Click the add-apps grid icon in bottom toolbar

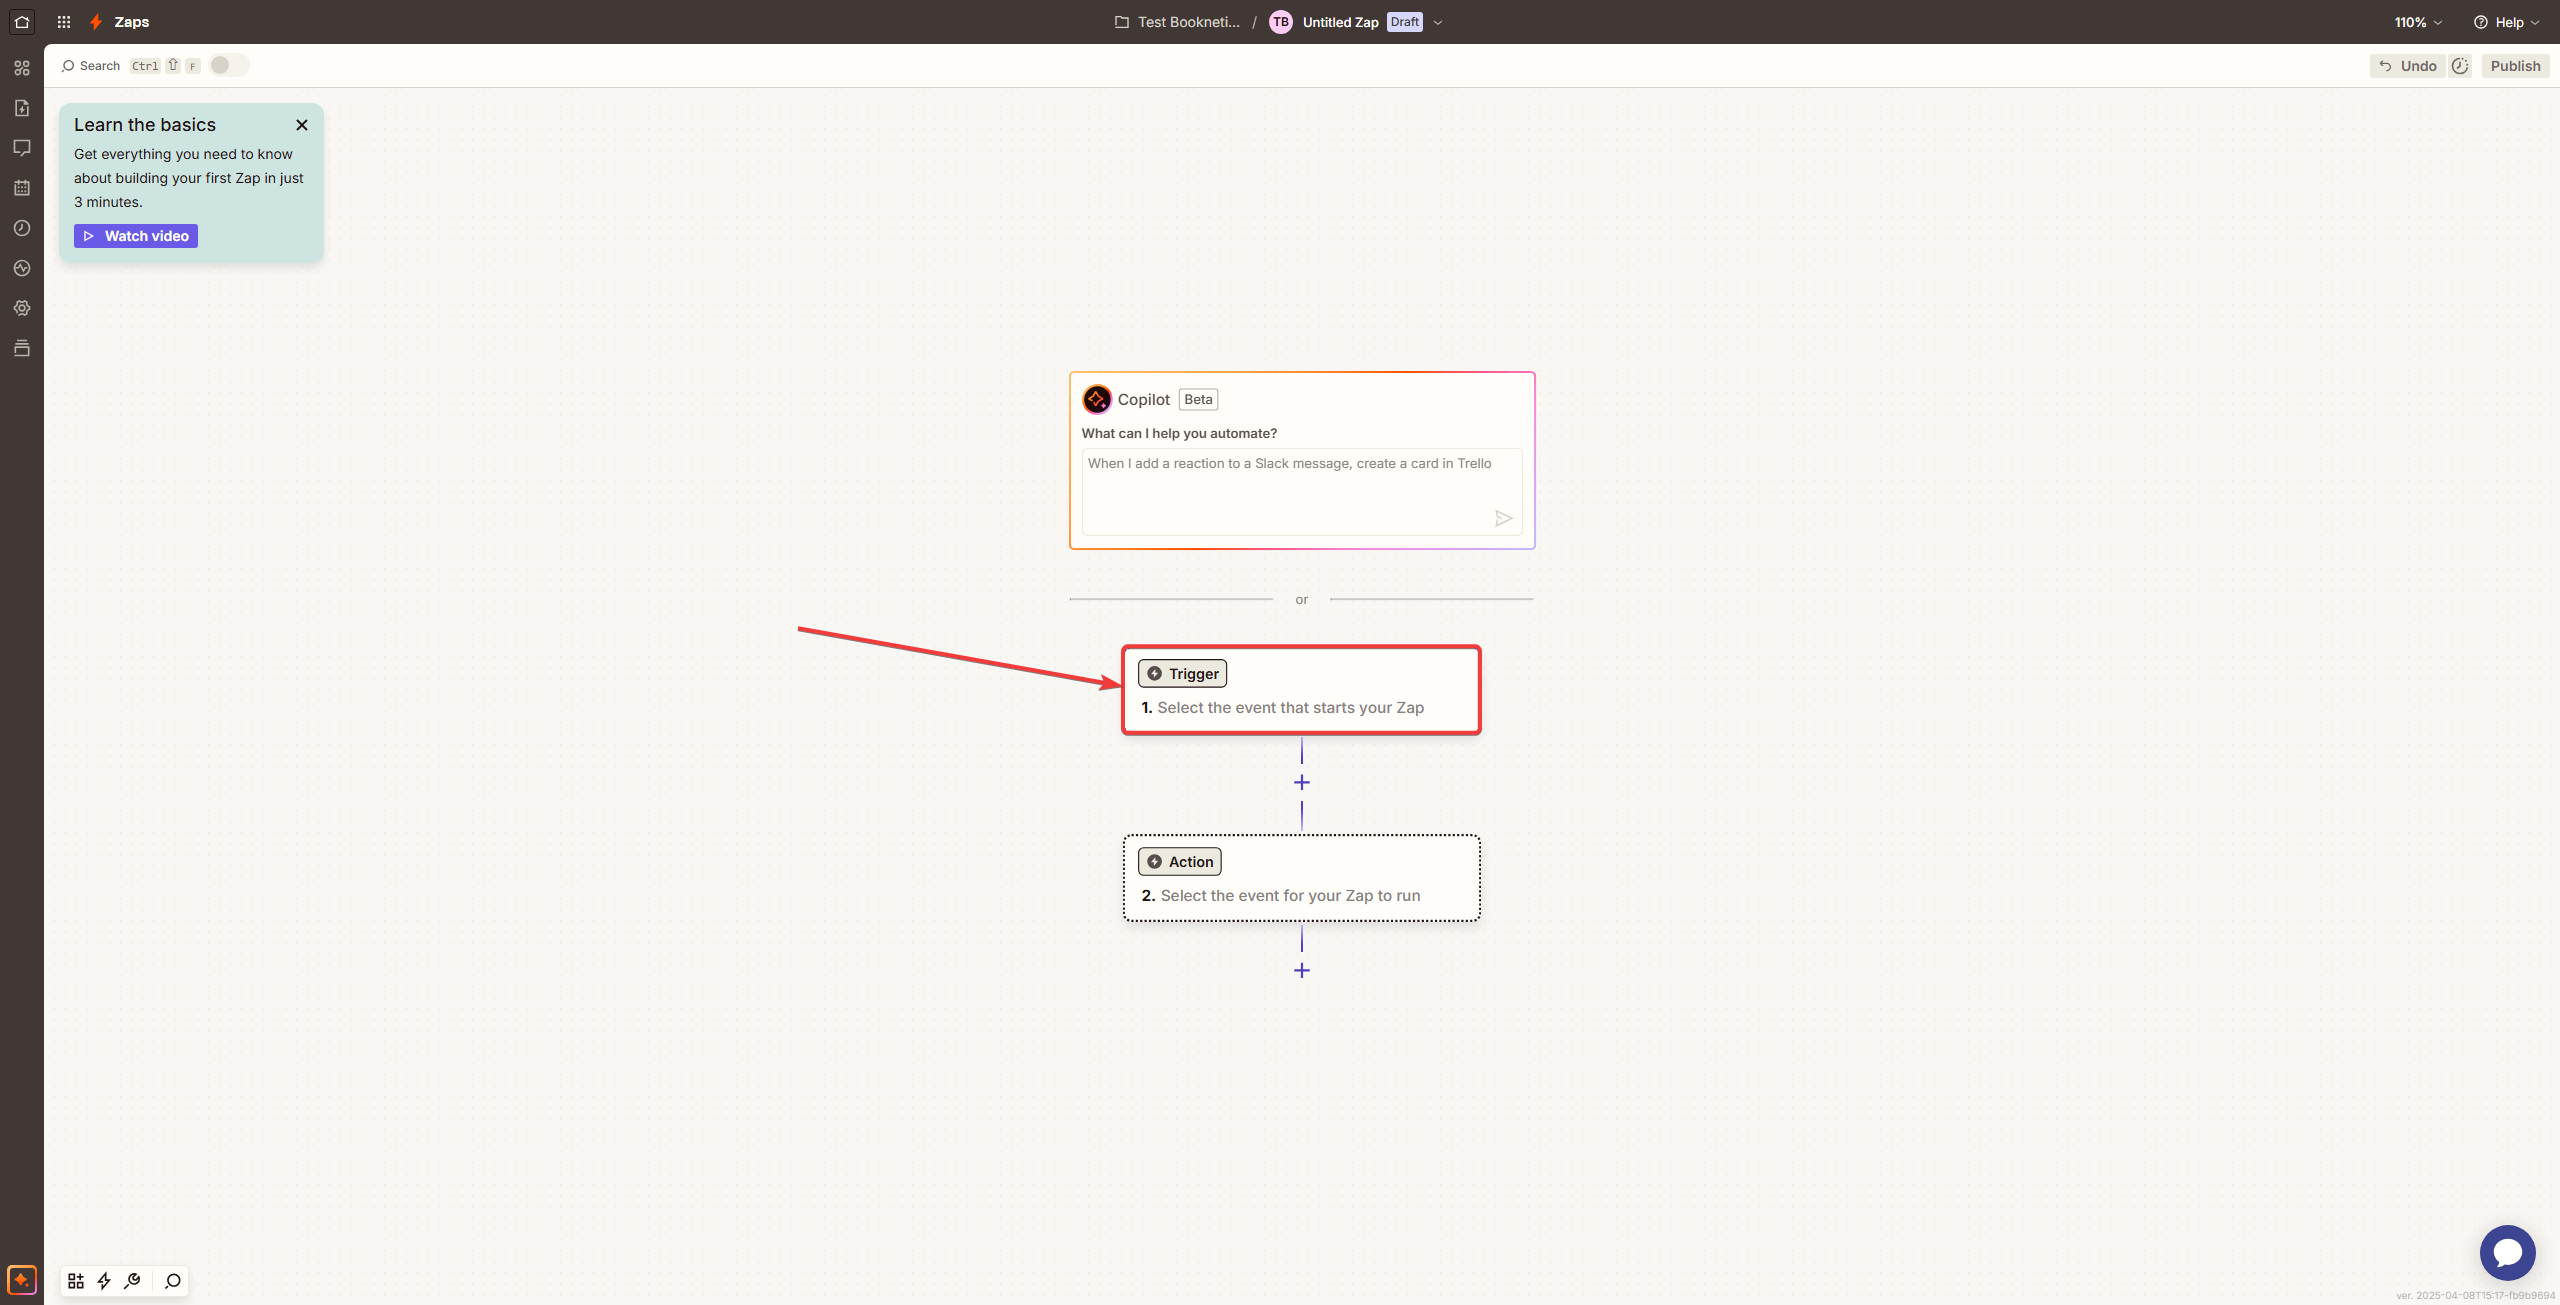coord(76,1281)
